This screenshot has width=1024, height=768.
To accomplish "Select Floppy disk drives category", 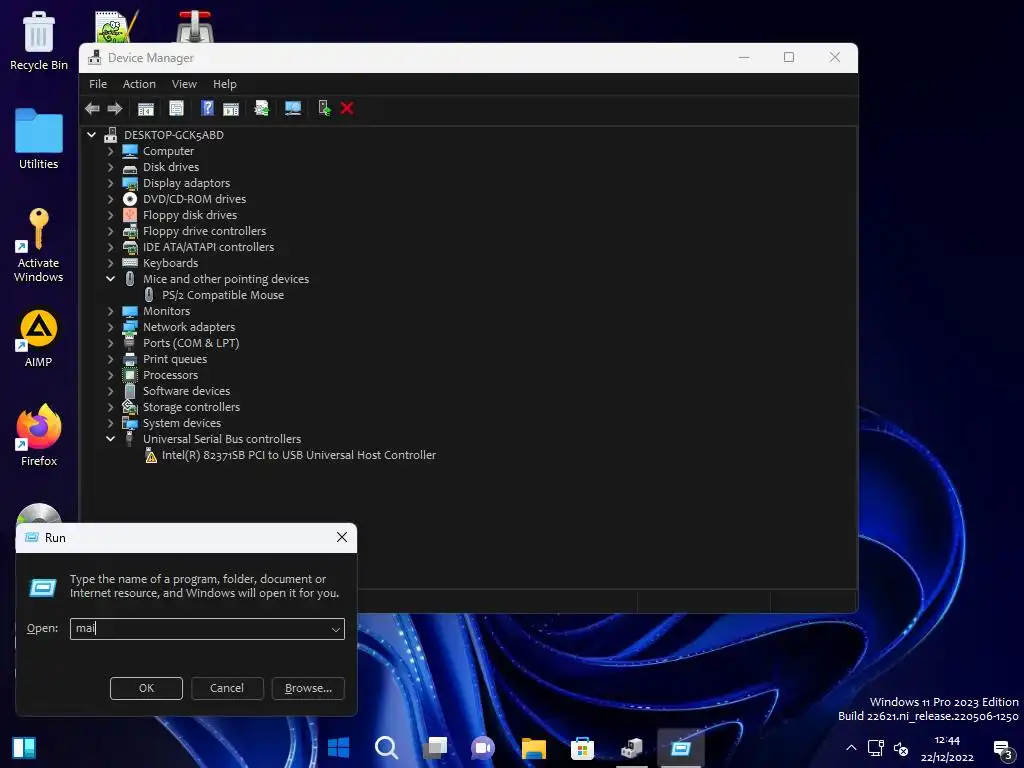I will pyautogui.click(x=189, y=215).
